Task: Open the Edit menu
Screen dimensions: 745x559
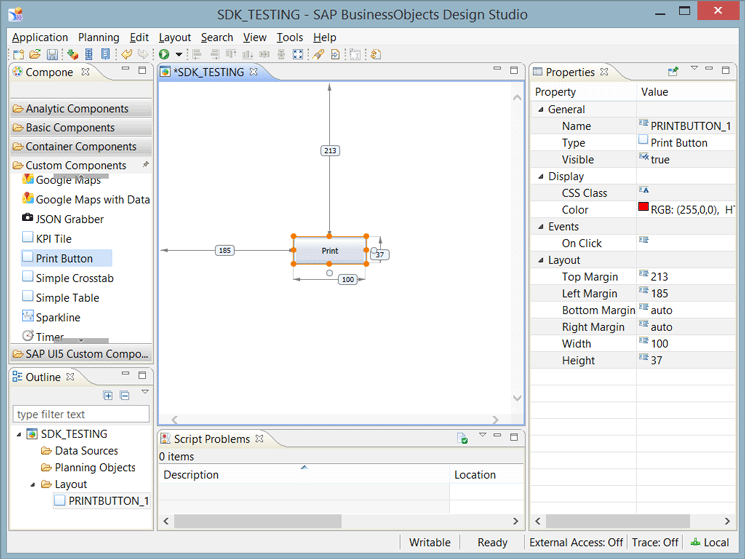Action: pyautogui.click(x=139, y=38)
